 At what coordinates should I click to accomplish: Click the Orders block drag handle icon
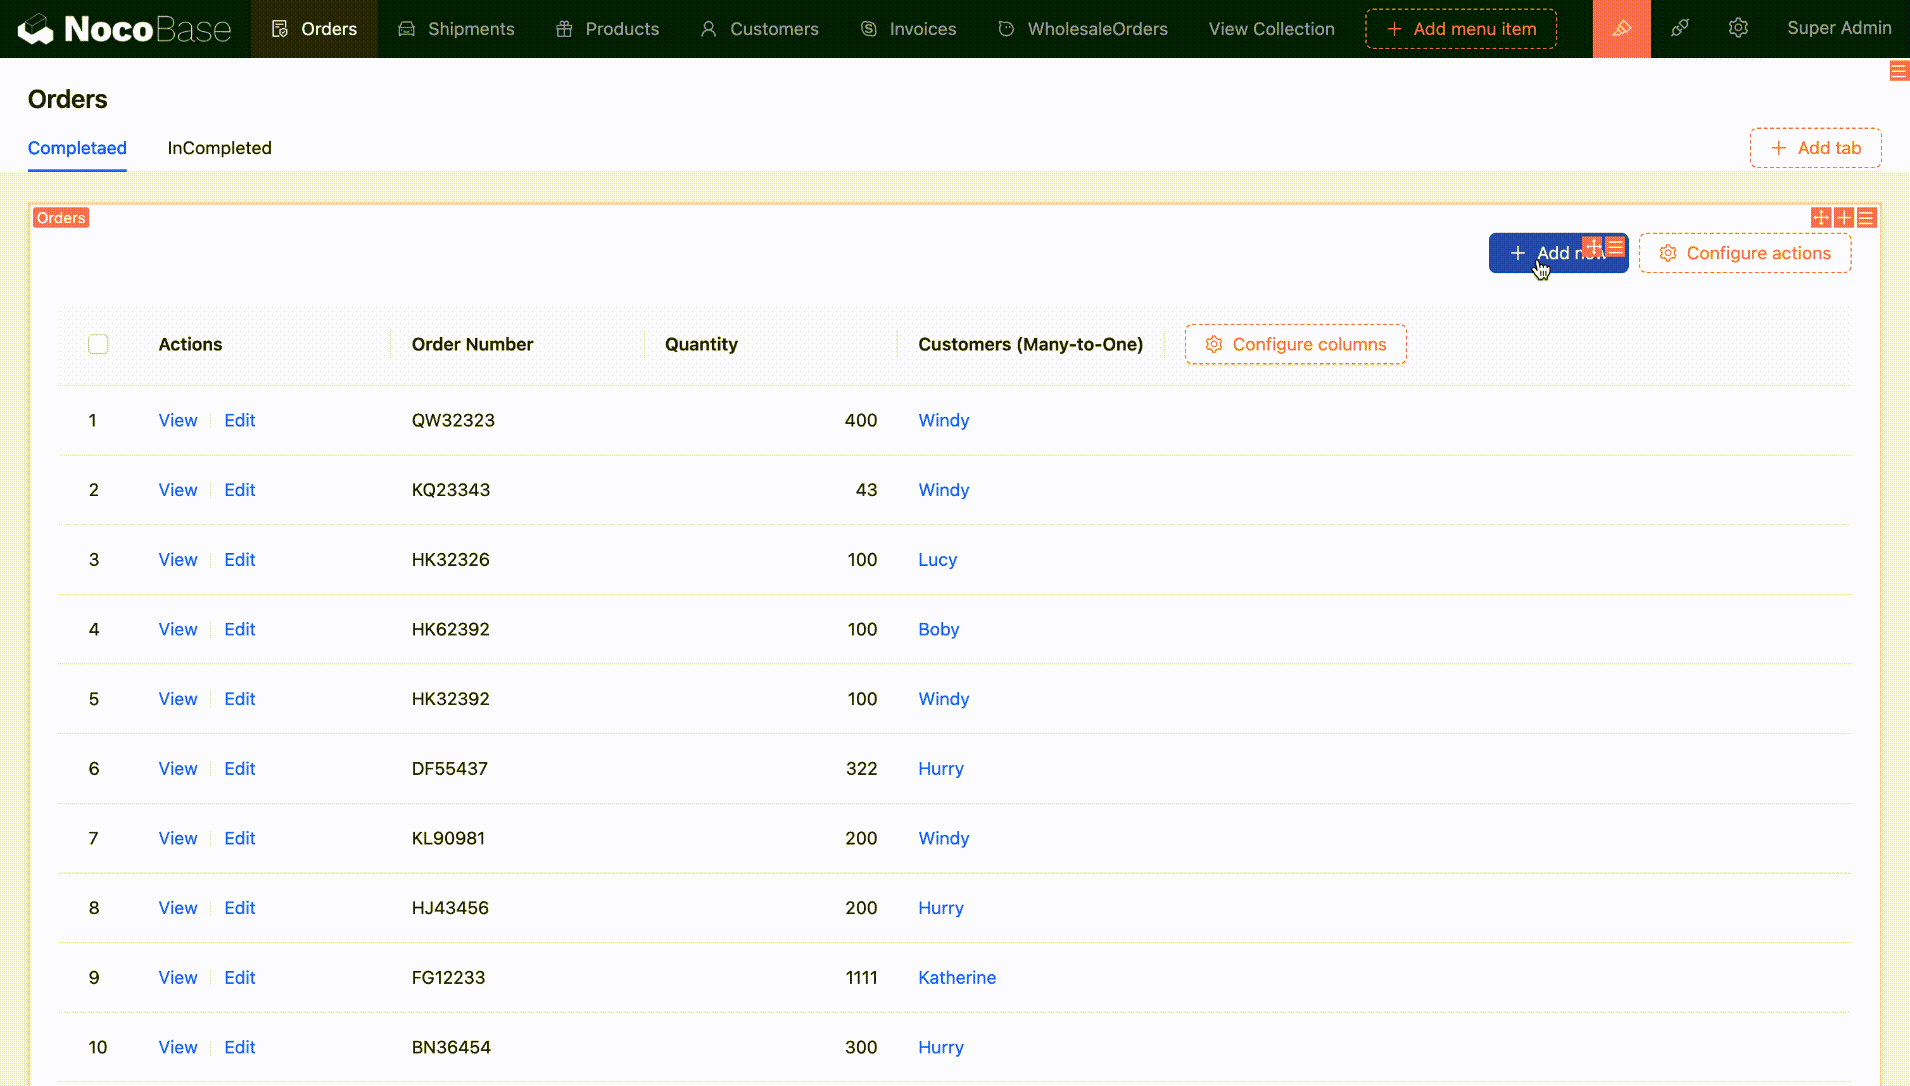point(1821,218)
